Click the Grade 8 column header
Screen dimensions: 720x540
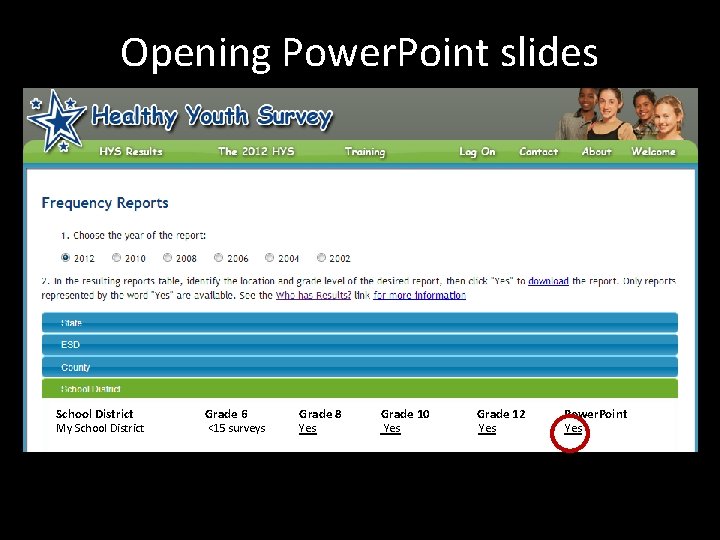320,414
